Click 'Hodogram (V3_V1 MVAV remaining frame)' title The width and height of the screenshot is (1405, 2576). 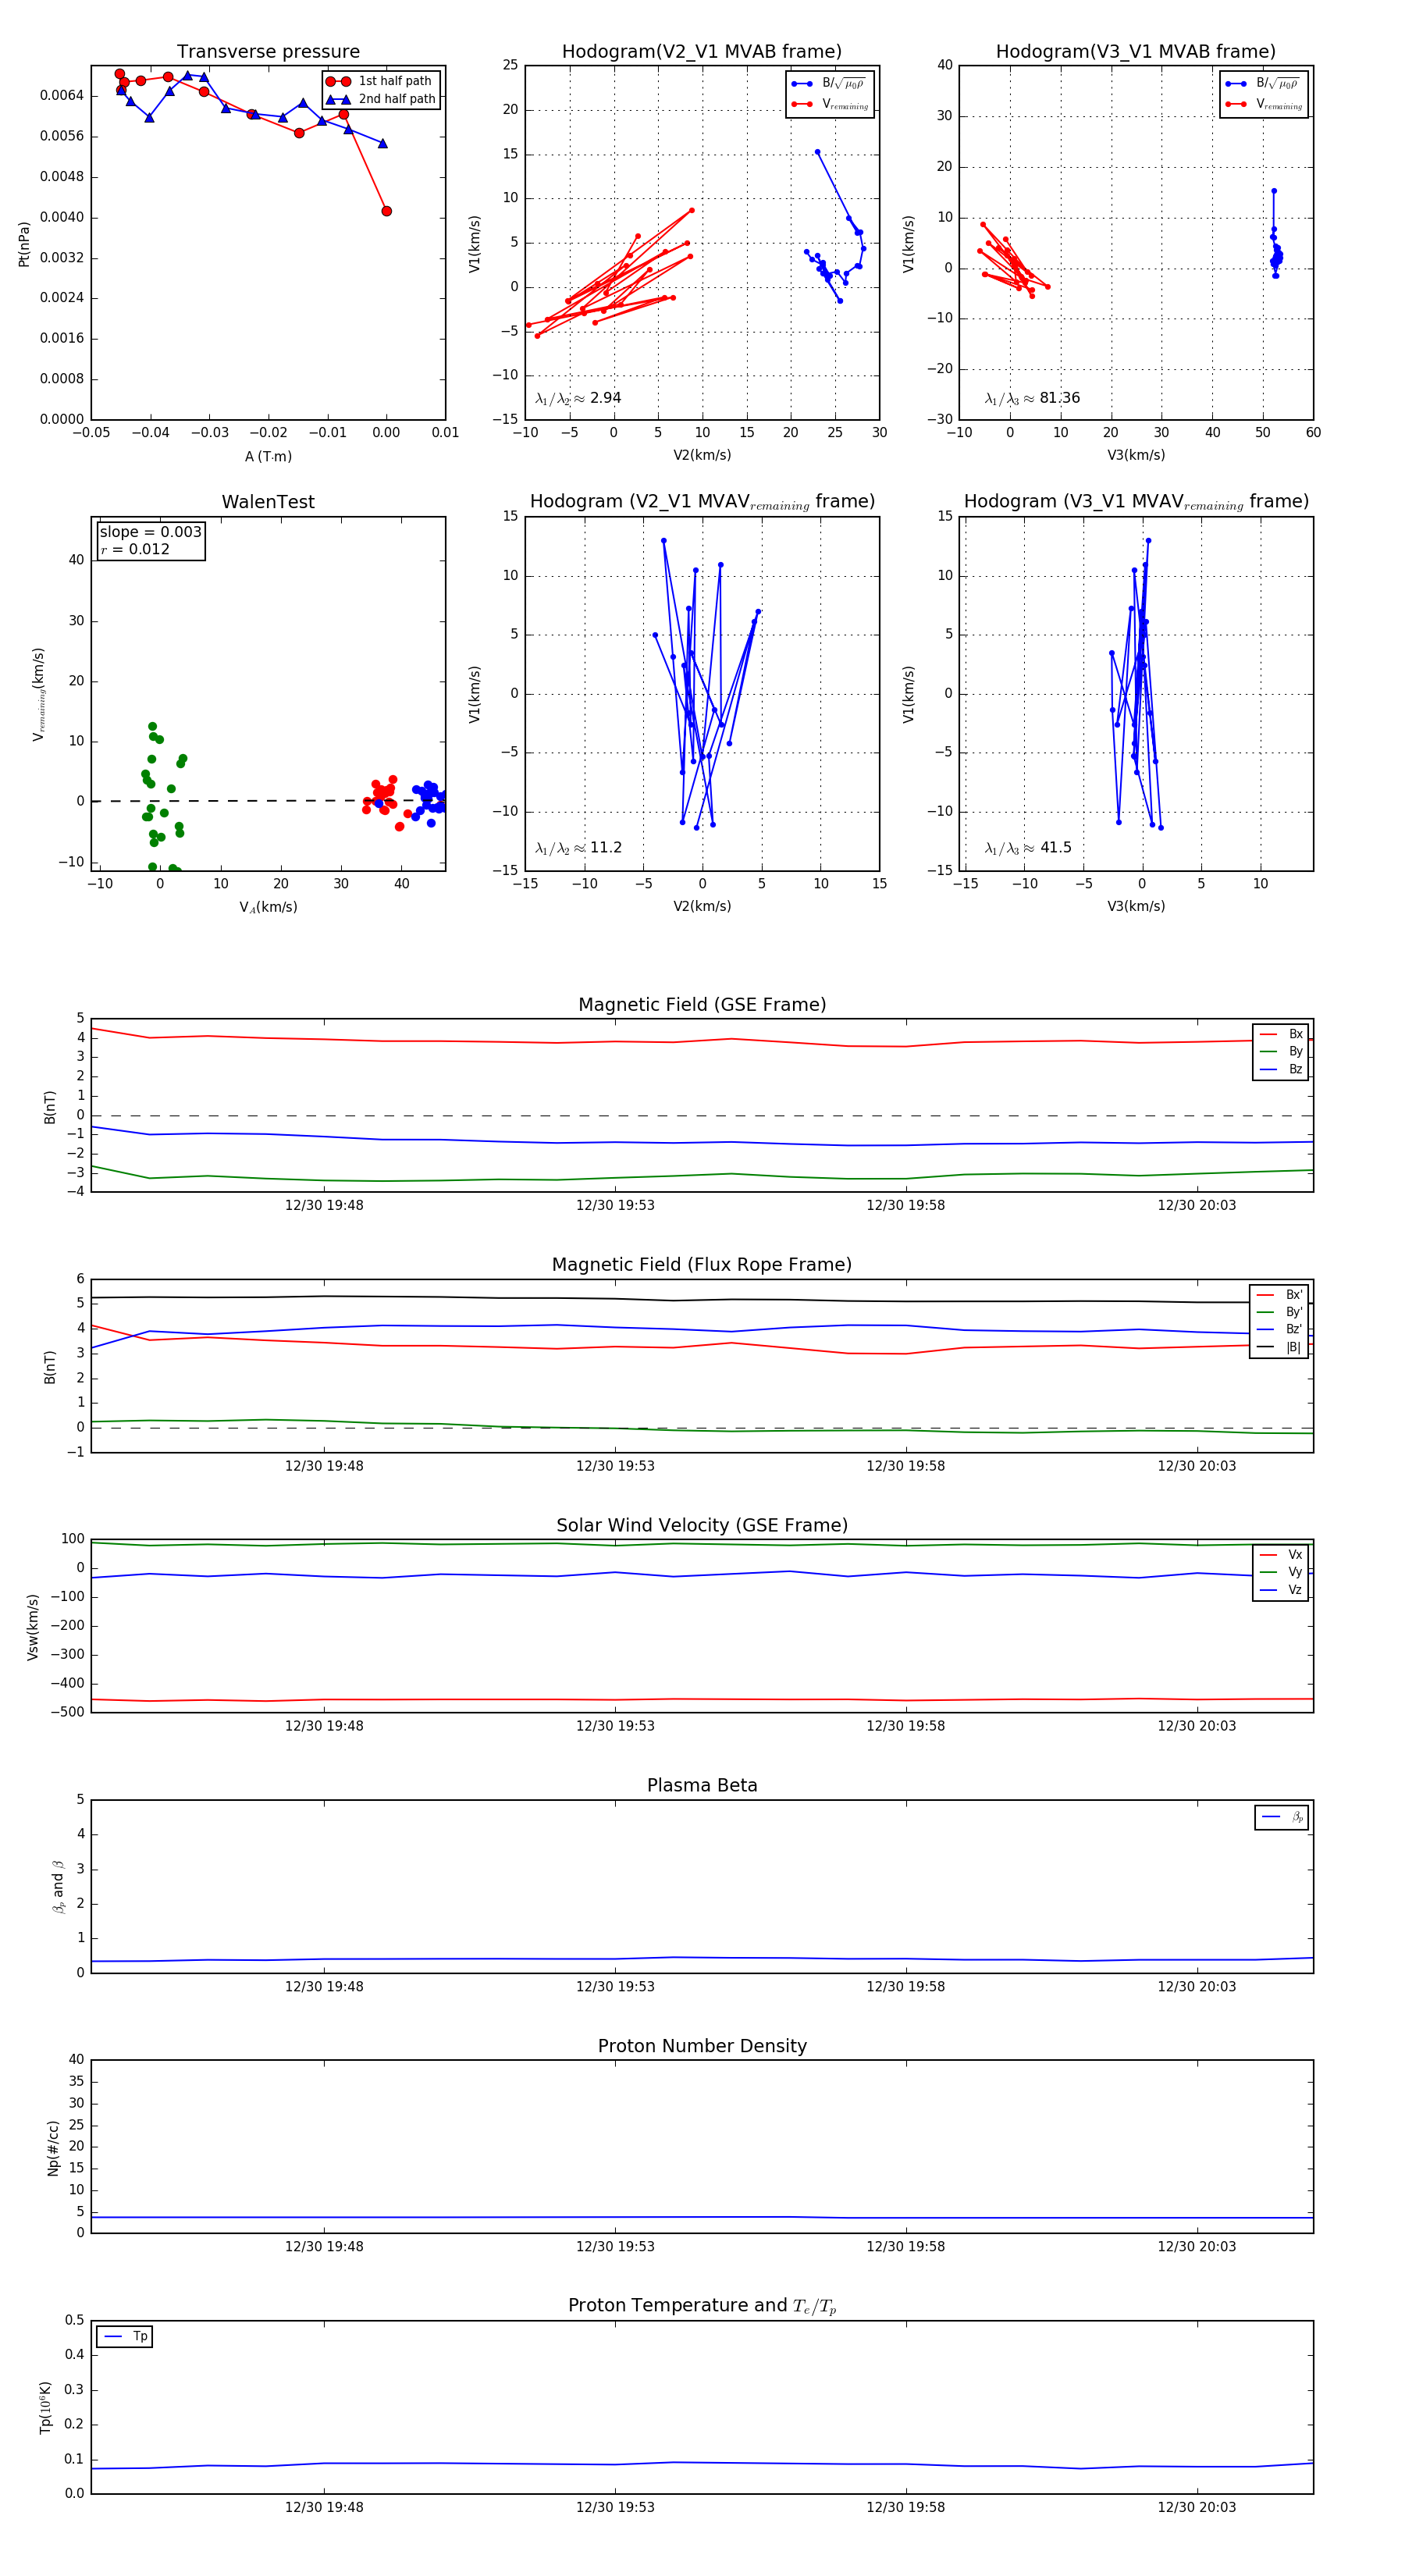click(x=1136, y=502)
